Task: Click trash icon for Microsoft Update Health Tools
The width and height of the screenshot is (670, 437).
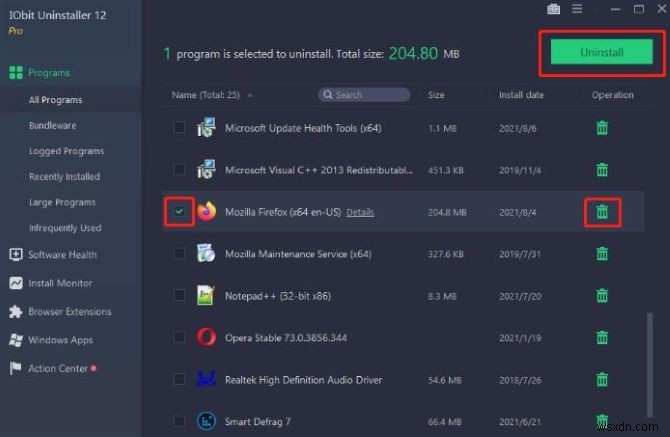Action: click(602, 128)
